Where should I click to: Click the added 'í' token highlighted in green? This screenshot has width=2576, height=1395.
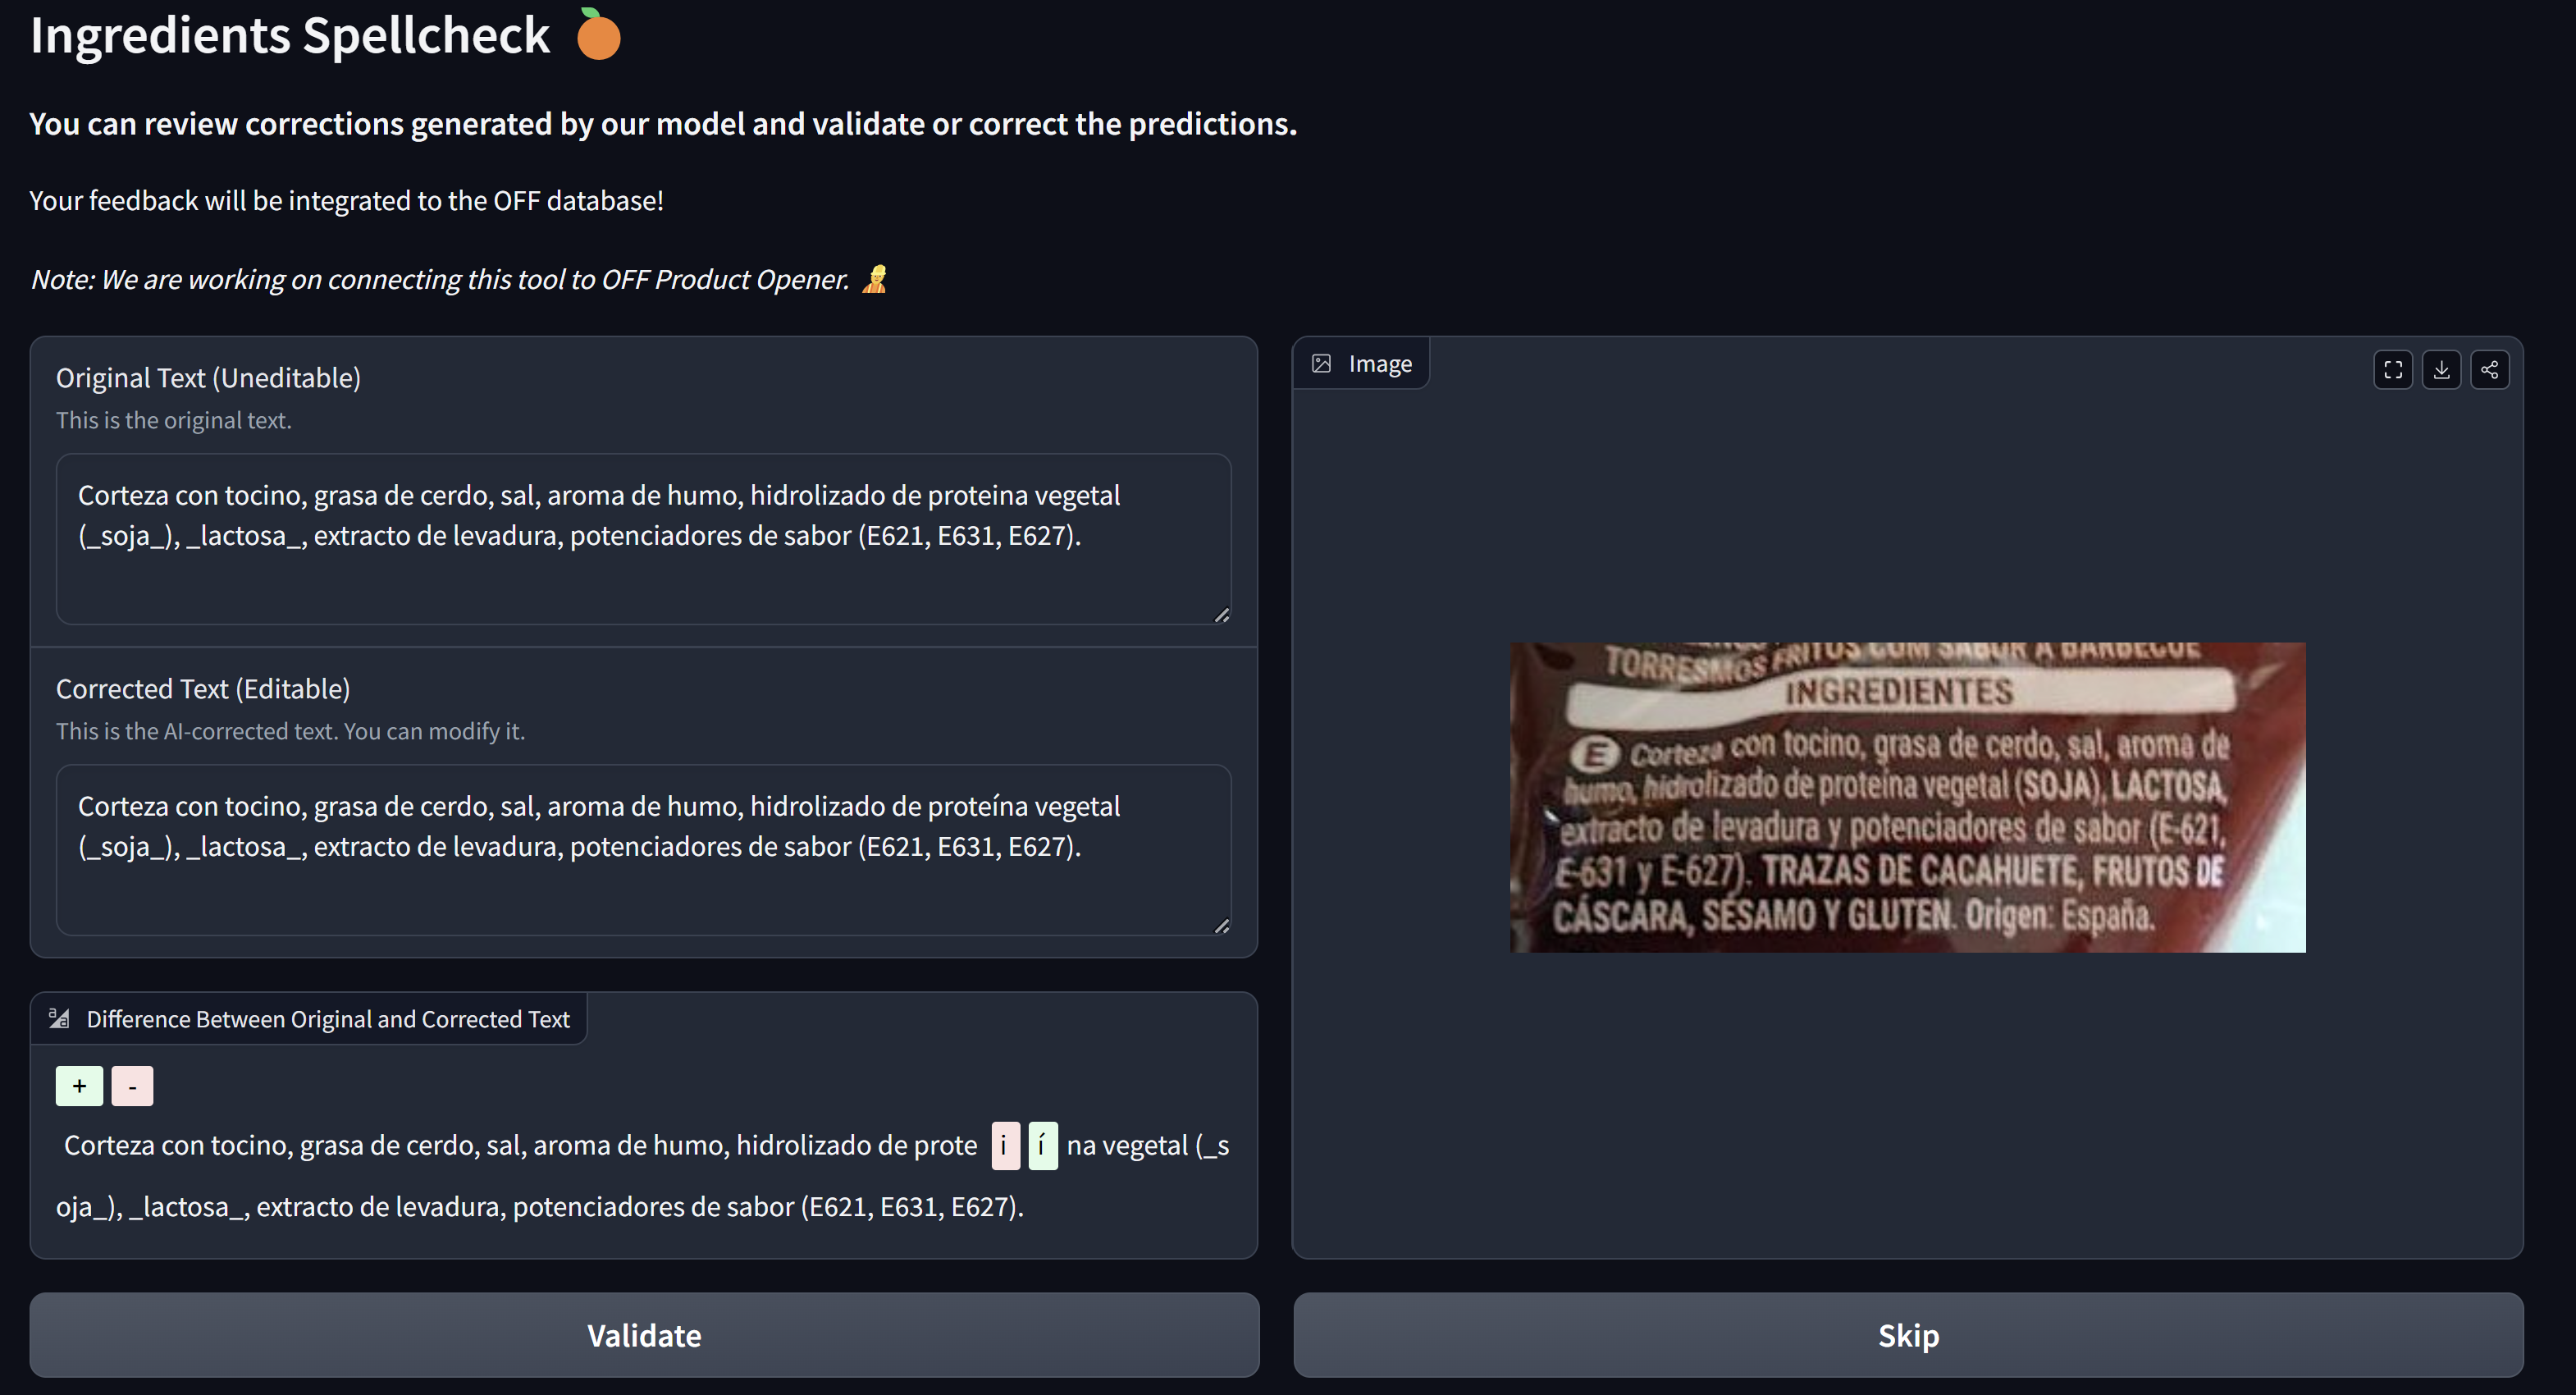(x=1042, y=1146)
